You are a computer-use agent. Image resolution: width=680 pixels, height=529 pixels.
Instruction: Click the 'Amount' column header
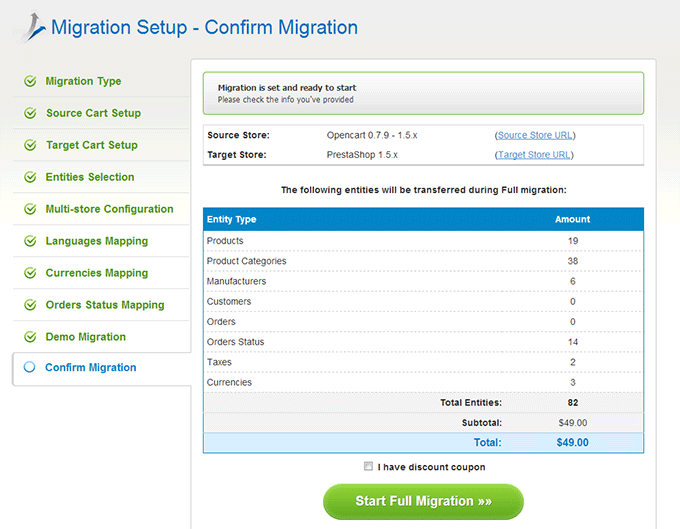572,219
